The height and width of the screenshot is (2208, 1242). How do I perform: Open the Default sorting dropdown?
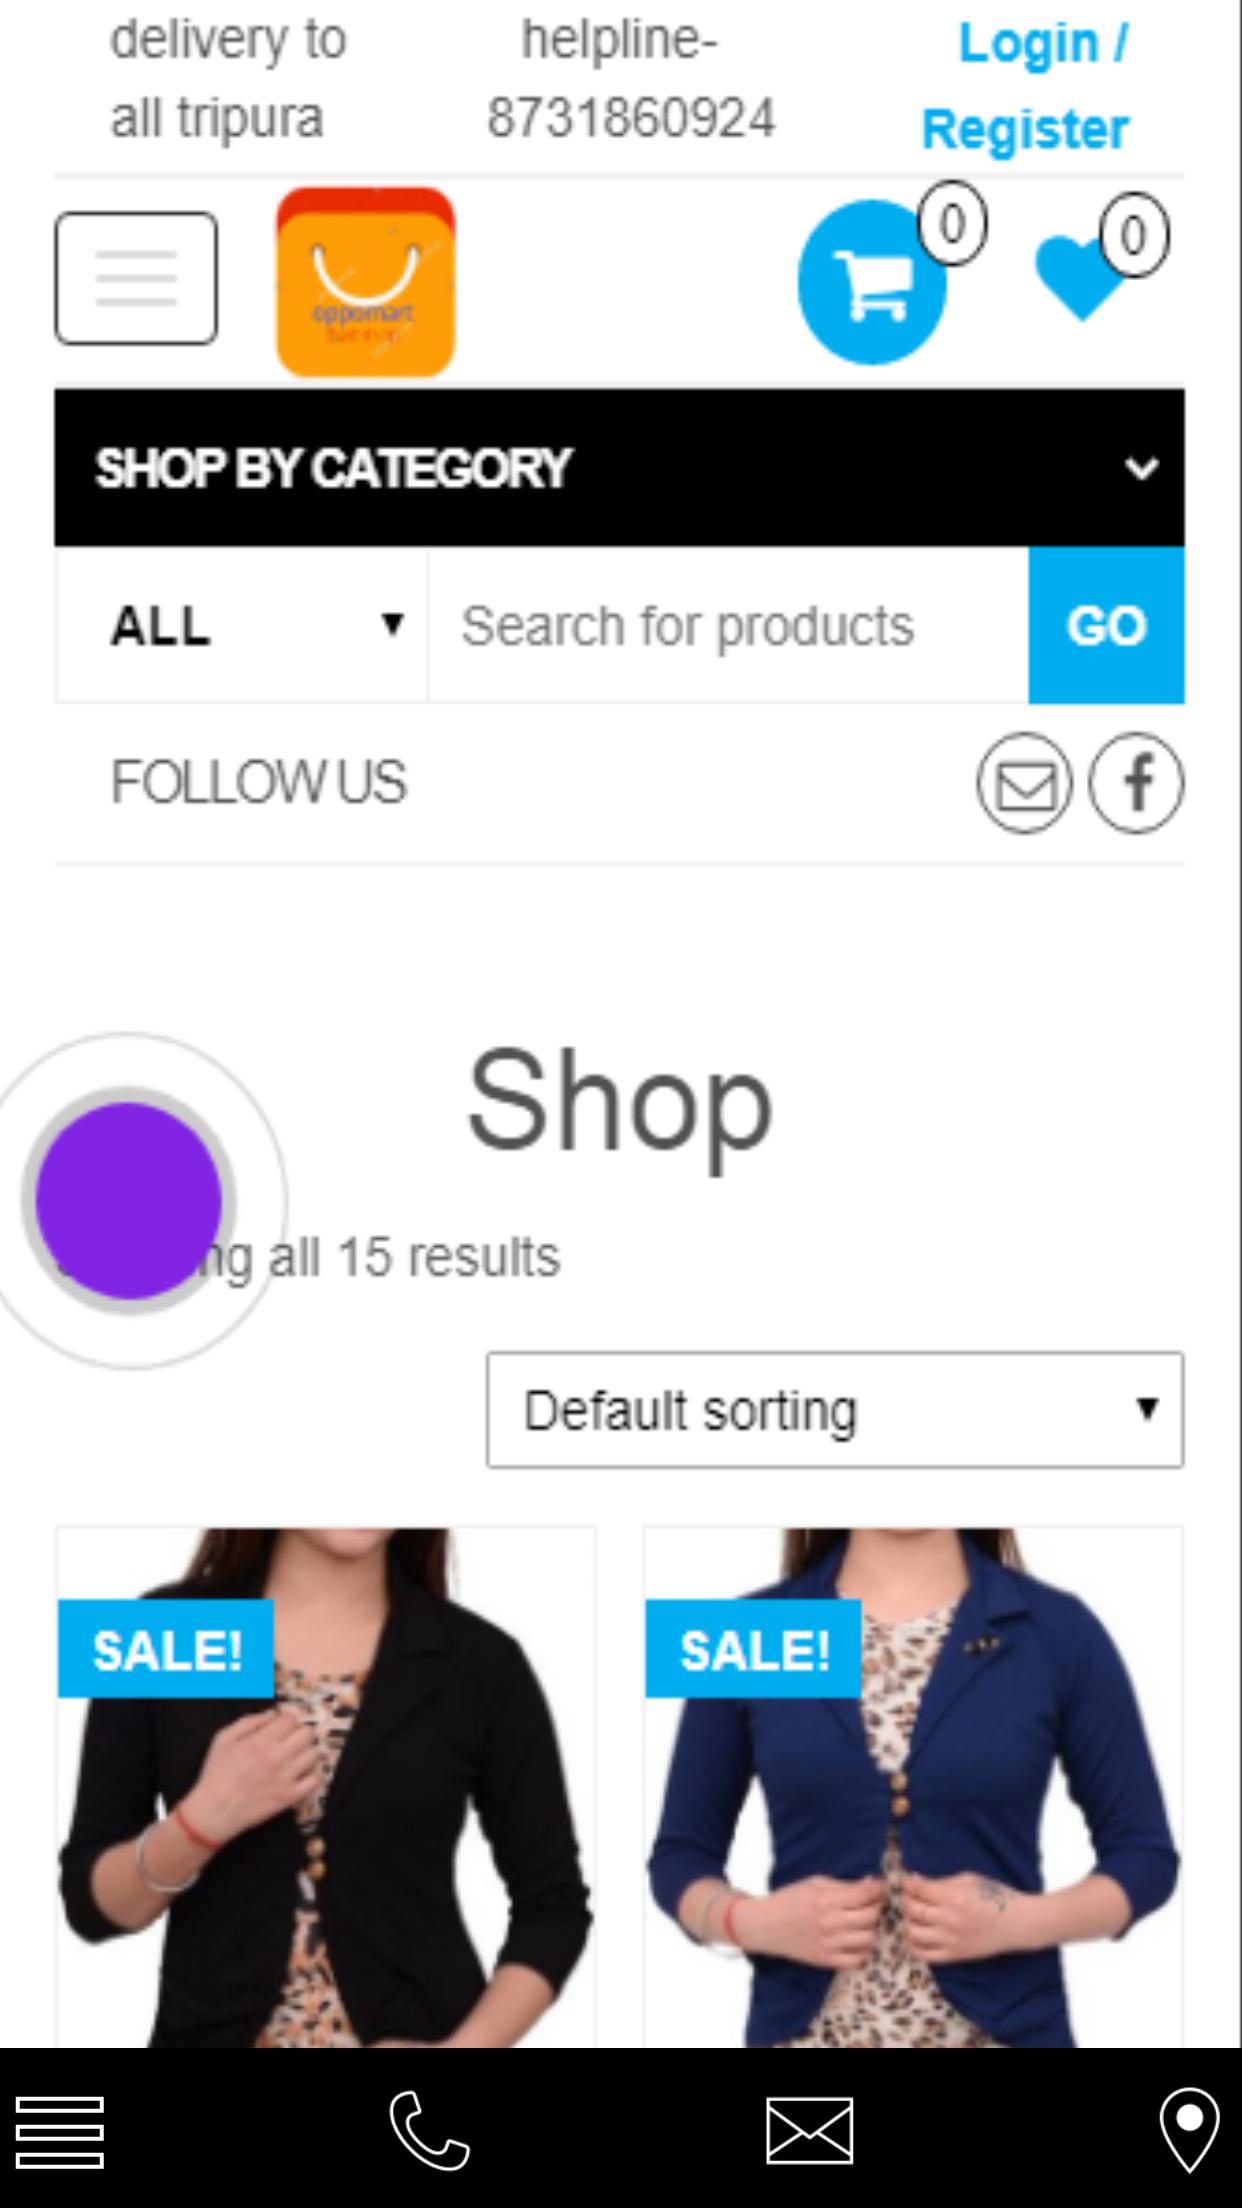835,1410
